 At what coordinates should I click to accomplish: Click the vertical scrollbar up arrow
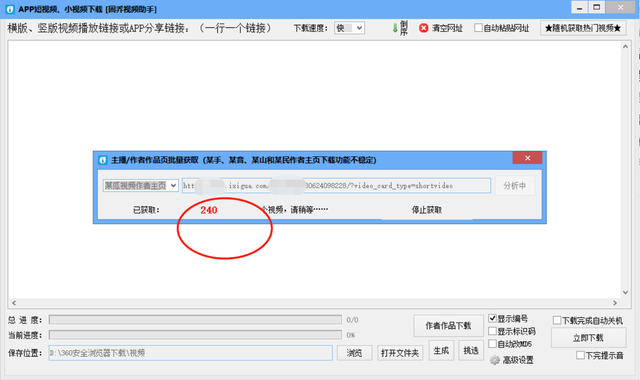(x=625, y=47)
